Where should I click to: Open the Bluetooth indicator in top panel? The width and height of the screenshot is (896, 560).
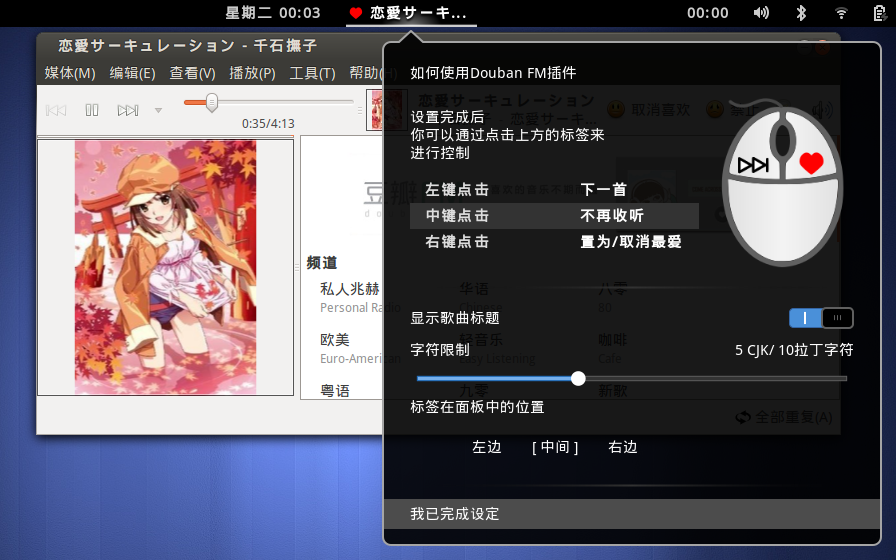tap(801, 13)
